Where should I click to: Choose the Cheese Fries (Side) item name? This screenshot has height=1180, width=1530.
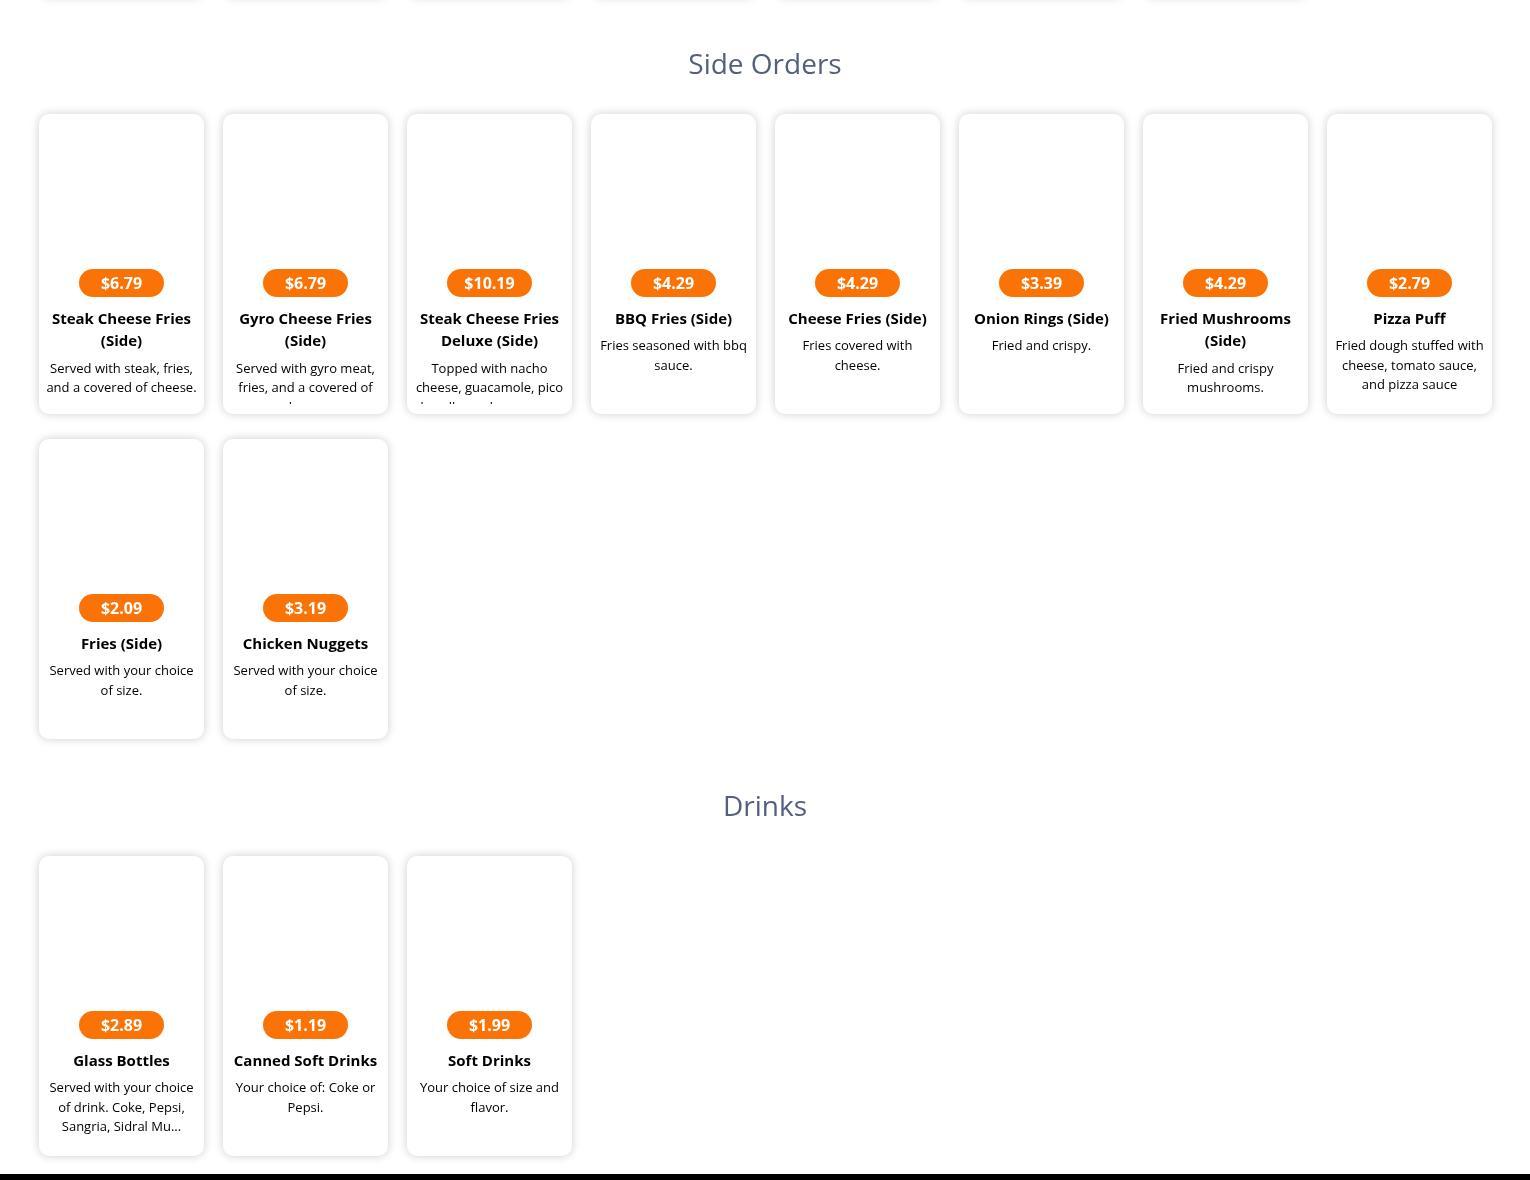(857, 318)
